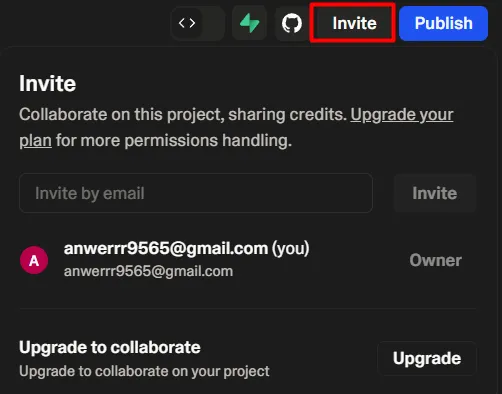Click the Invite button beside the email field
Image resolution: width=502 pixels, height=394 pixels.
(435, 193)
